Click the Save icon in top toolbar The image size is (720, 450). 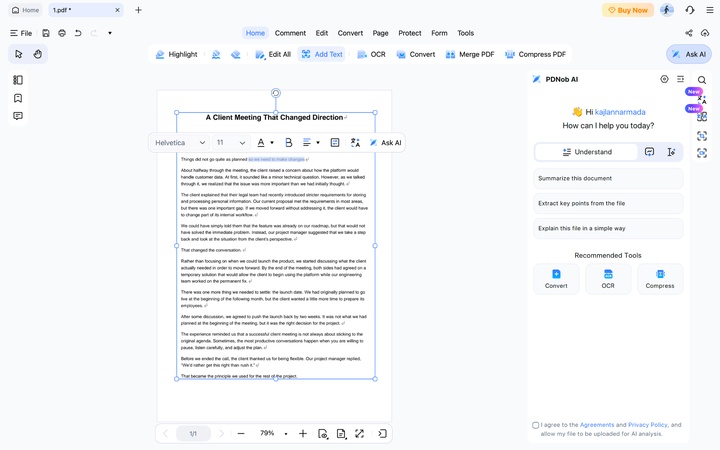point(46,33)
